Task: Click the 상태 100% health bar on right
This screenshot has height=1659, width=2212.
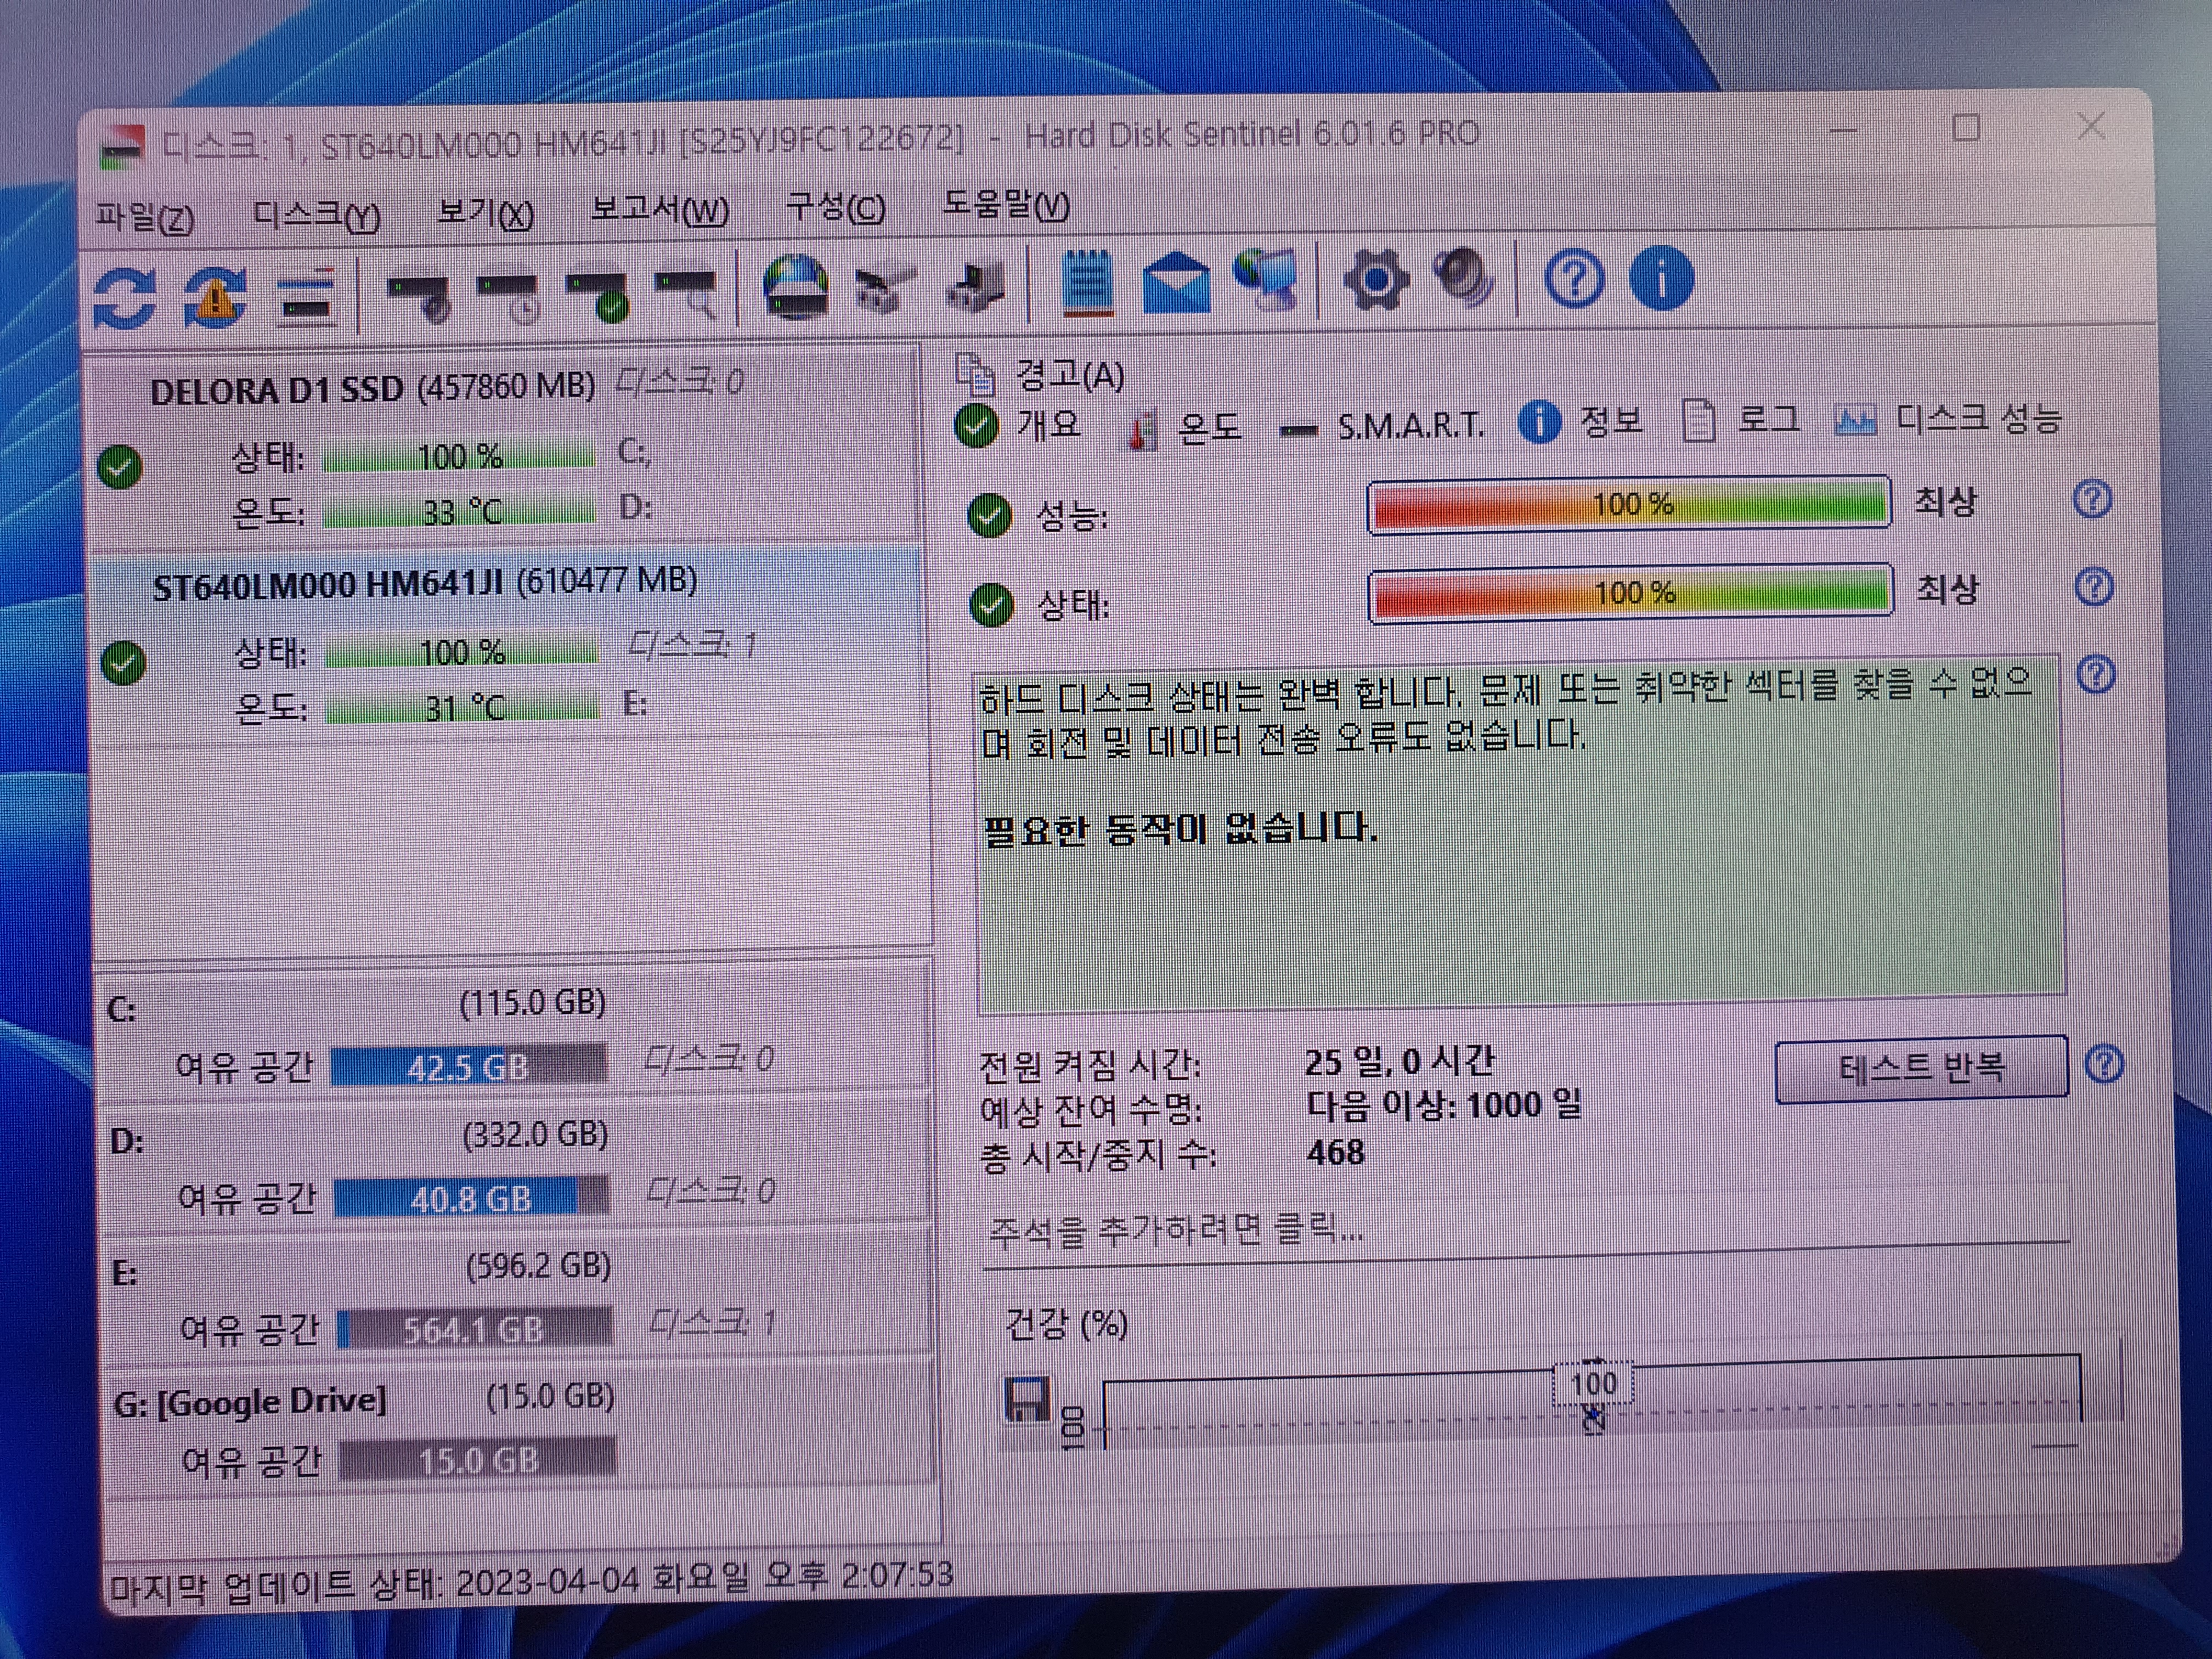Action: point(1630,593)
